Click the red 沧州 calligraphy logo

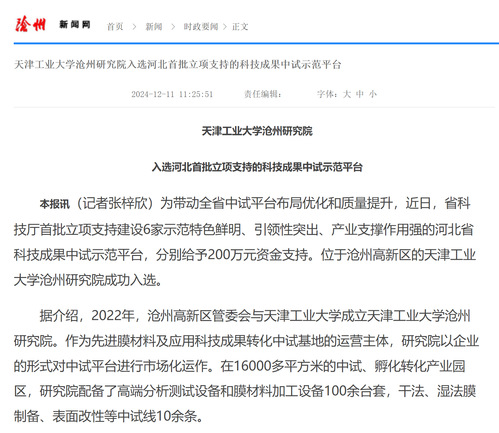click(30, 24)
